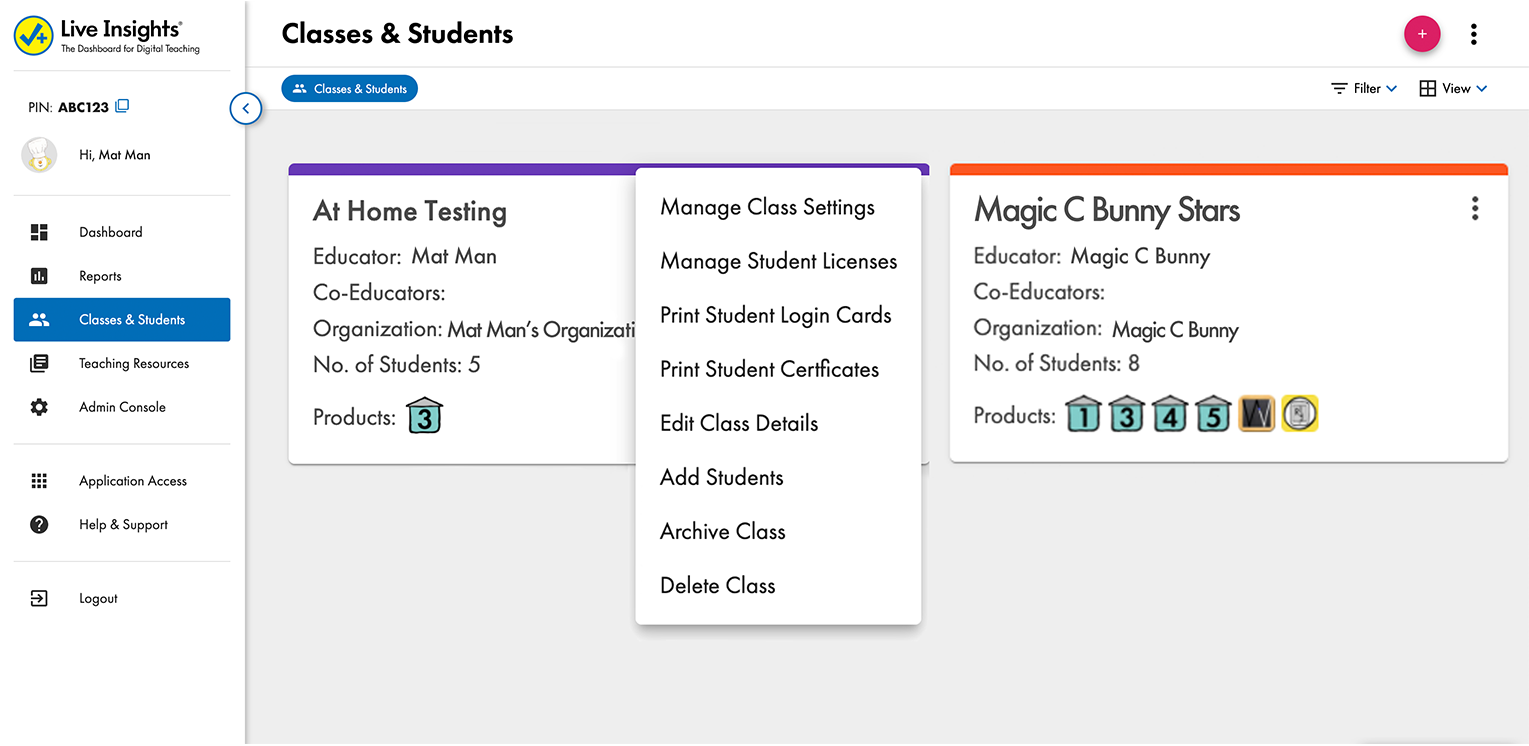Go to Teaching Resources in the sidebar
This screenshot has width=1529, height=746.
coord(133,364)
